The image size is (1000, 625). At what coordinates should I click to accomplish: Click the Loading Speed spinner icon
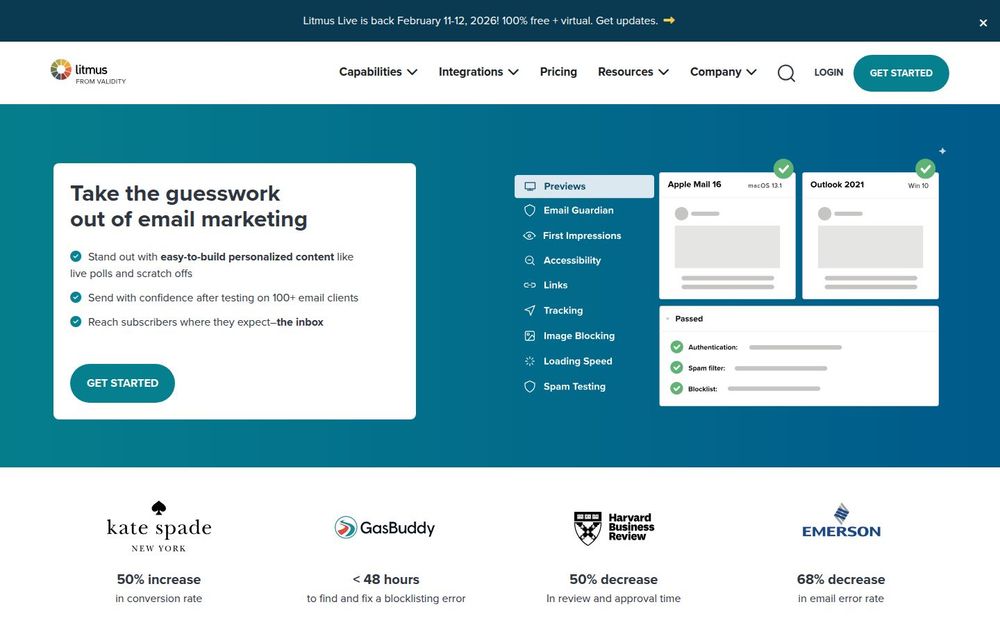click(x=529, y=361)
